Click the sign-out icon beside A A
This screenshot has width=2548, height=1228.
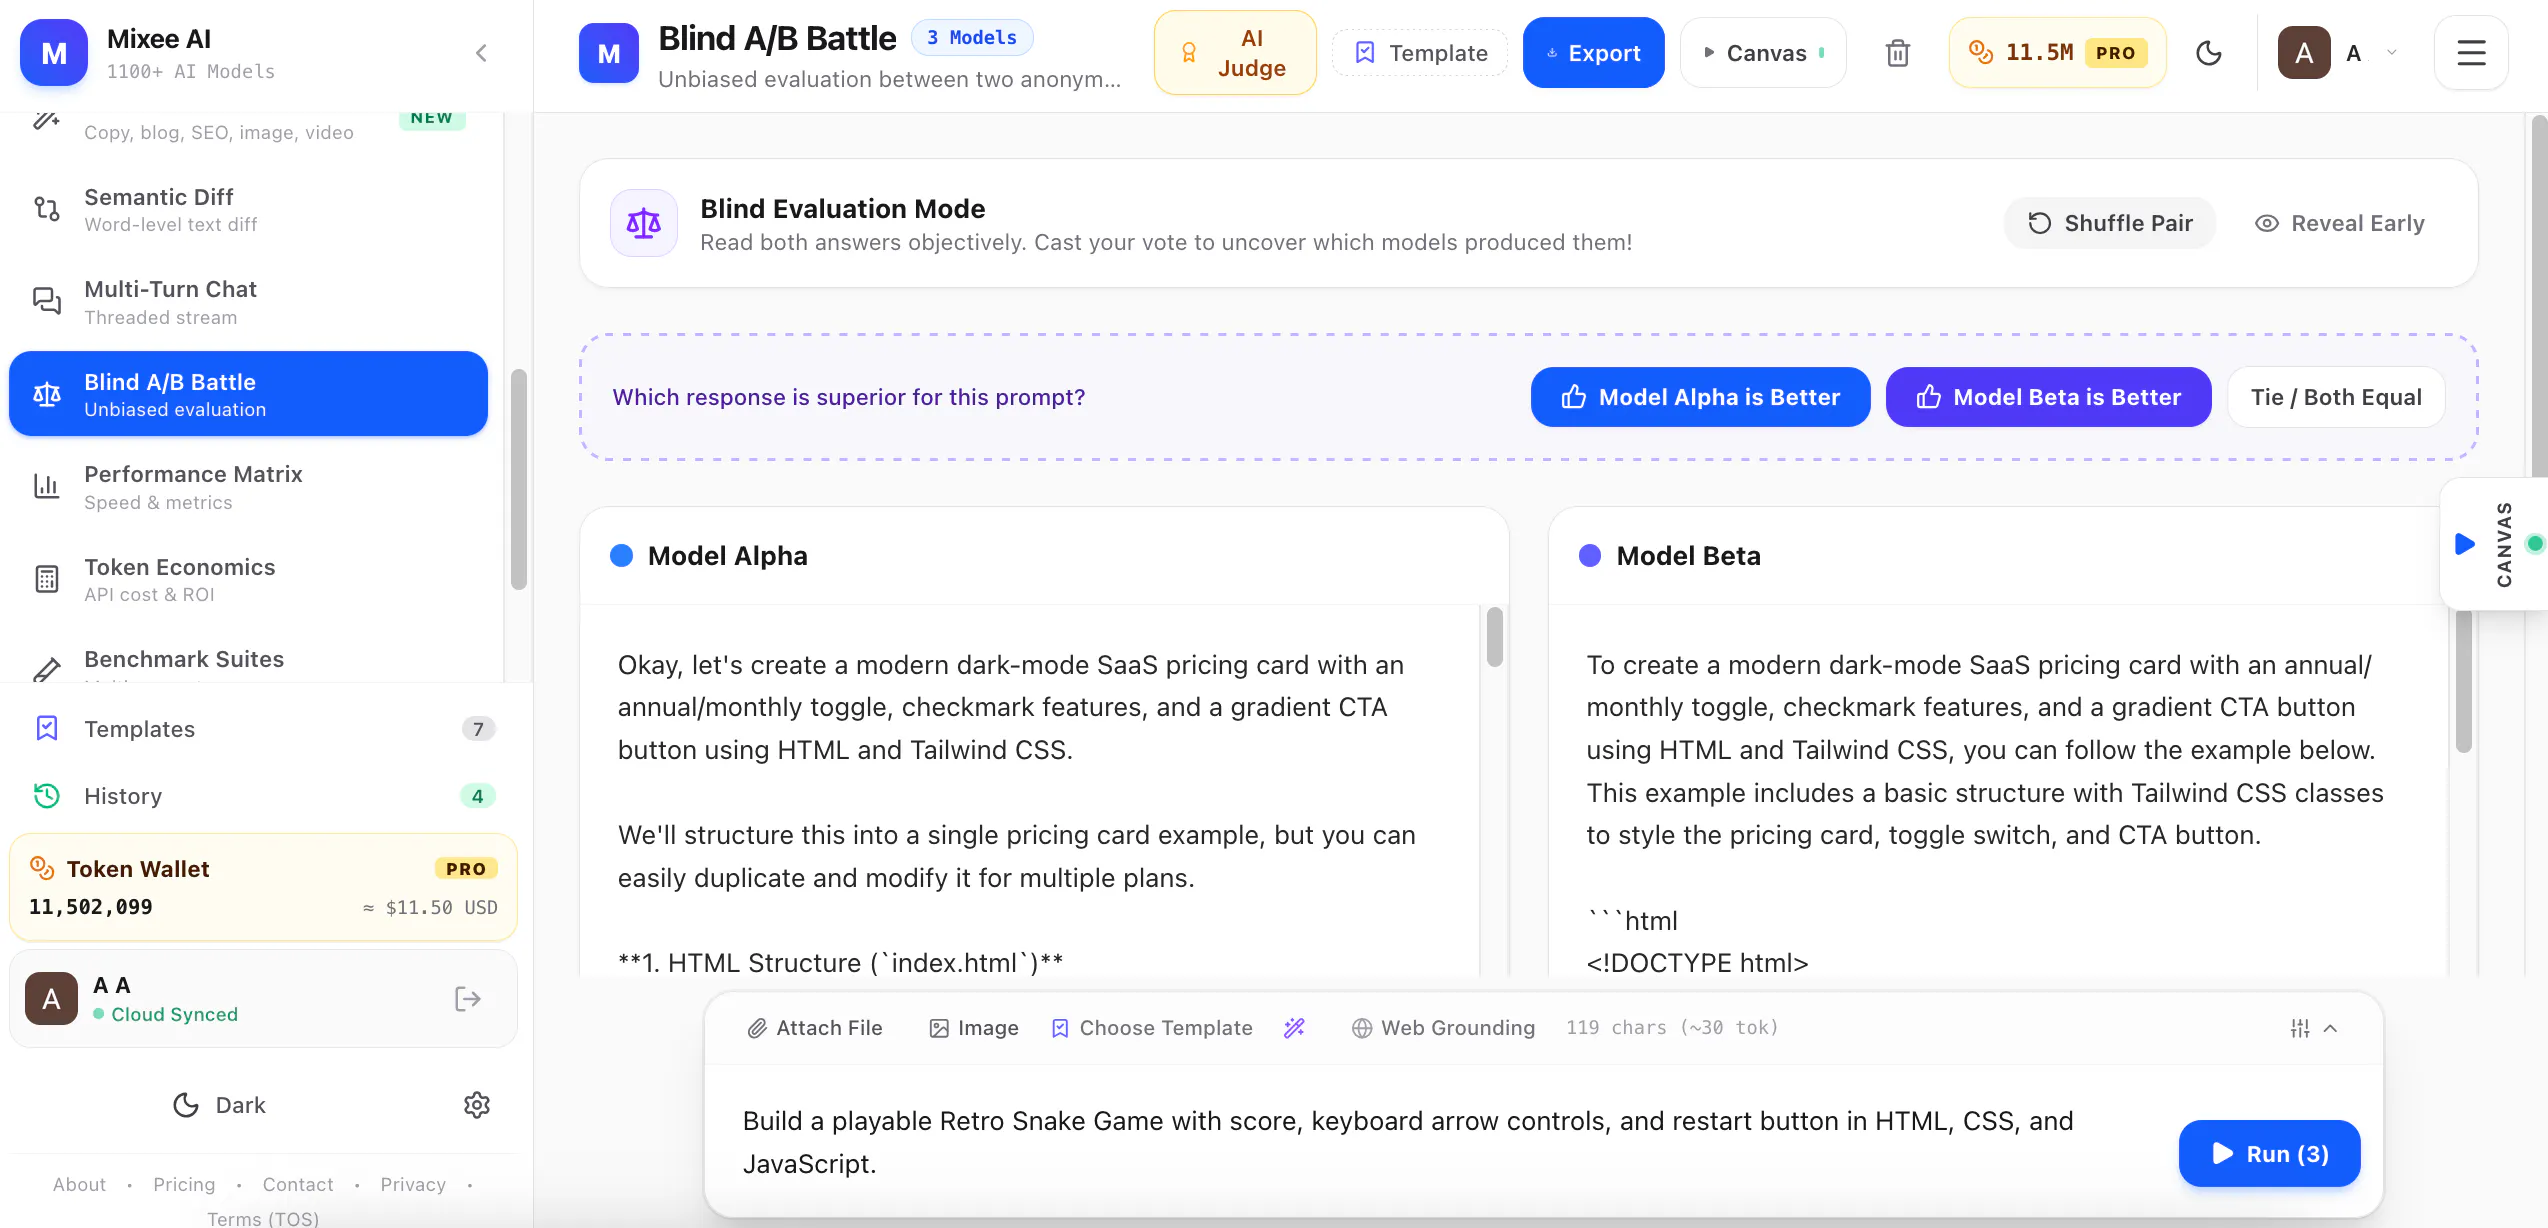click(467, 998)
